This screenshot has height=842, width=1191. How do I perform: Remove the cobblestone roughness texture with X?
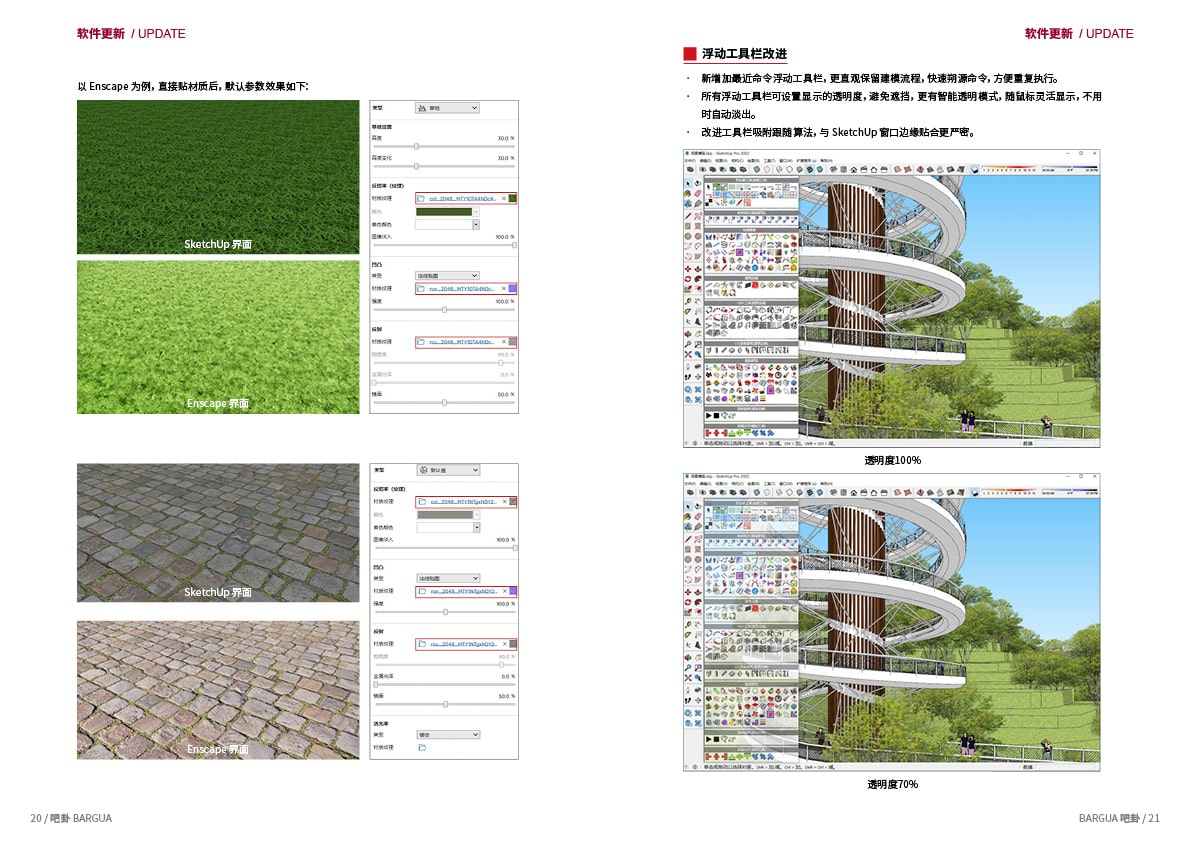(504, 644)
